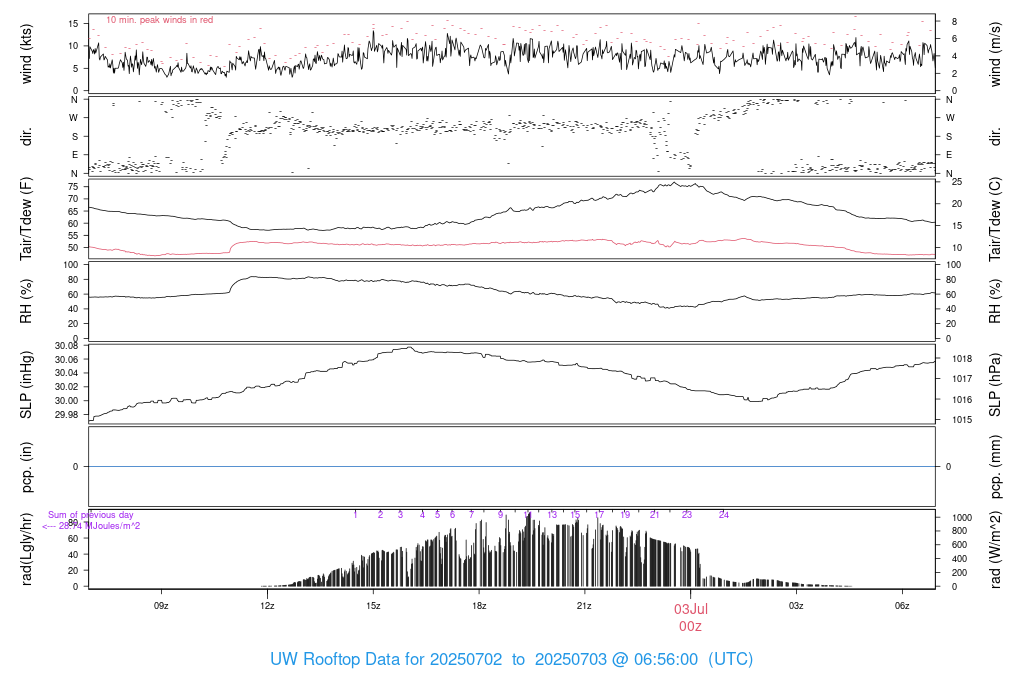Click the purple hour '13' radiation label
Image resolution: width=1024 pixels, height=700 pixels.
(x=552, y=515)
